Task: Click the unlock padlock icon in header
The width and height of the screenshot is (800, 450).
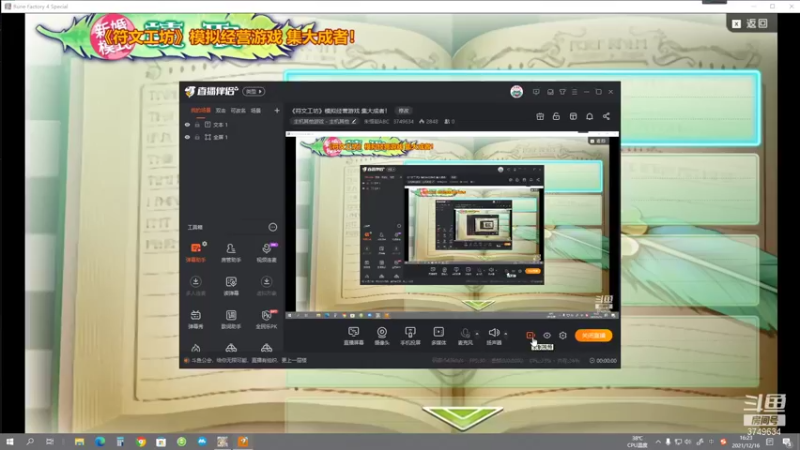Action: pyautogui.click(x=556, y=116)
